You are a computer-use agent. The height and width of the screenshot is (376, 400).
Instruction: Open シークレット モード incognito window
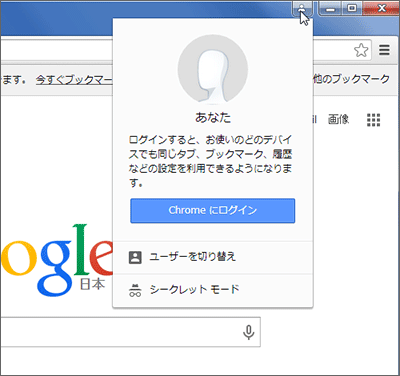coord(213,290)
